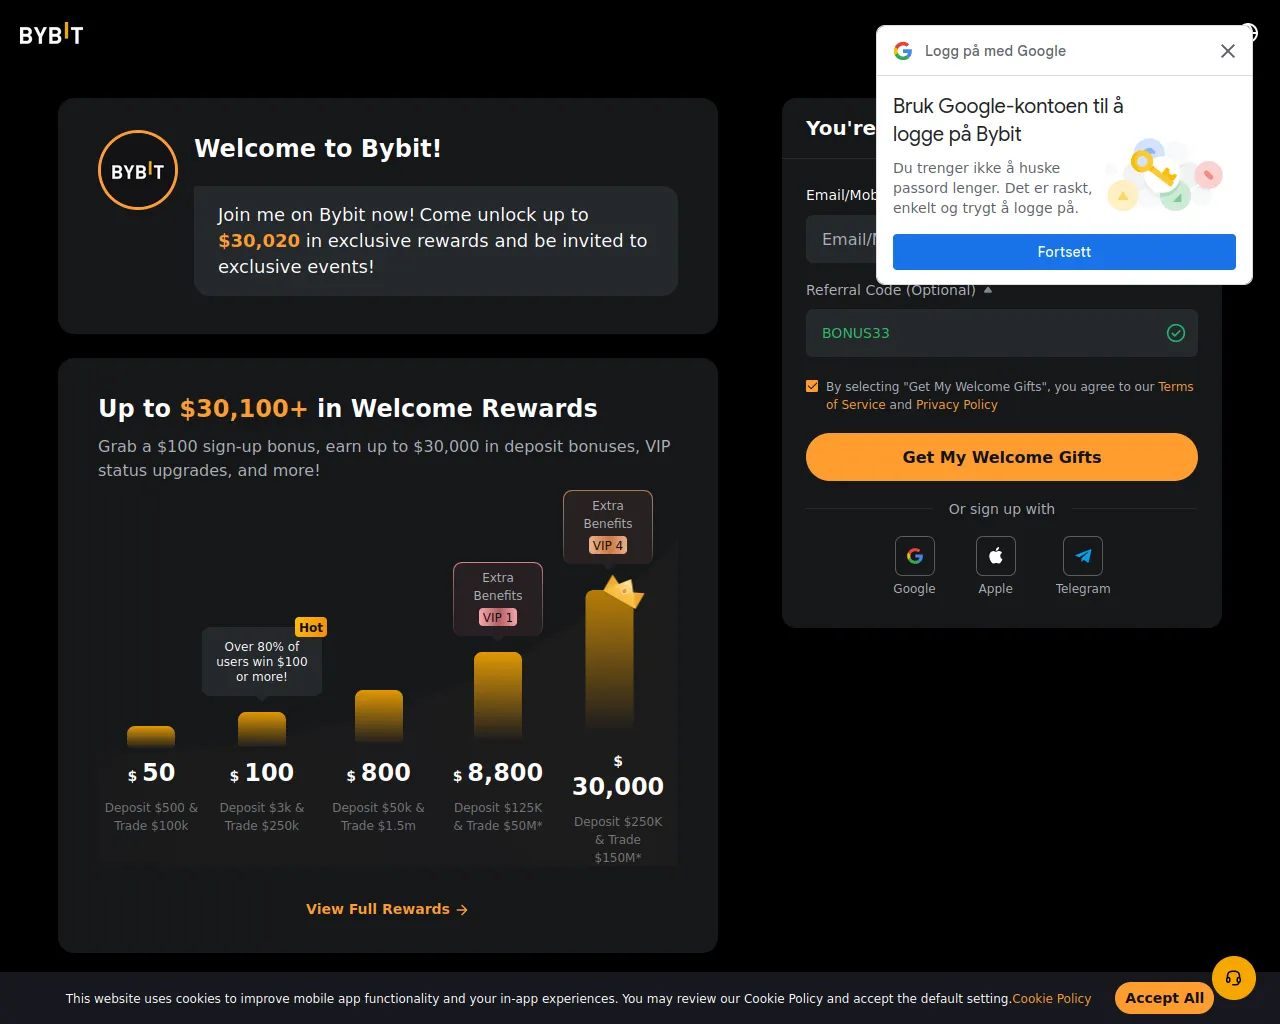Click the "Deposit $50k & Trade $1.5m" text
Viewport: 1280px width, 1024px height.
tap(378, 817)
